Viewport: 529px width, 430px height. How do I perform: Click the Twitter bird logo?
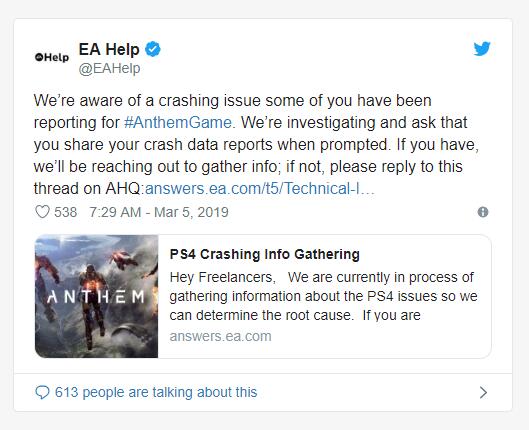(x=482, y=49)
